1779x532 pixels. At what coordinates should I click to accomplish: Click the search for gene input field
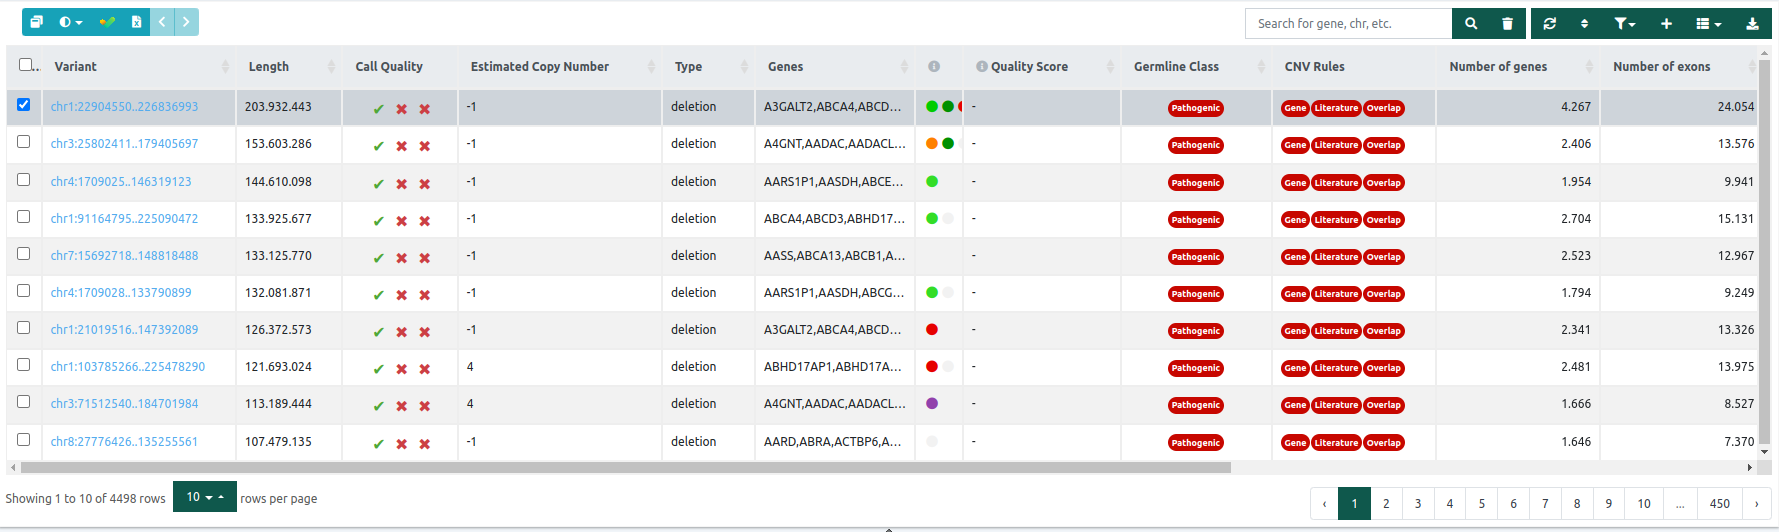[1347, 23]
